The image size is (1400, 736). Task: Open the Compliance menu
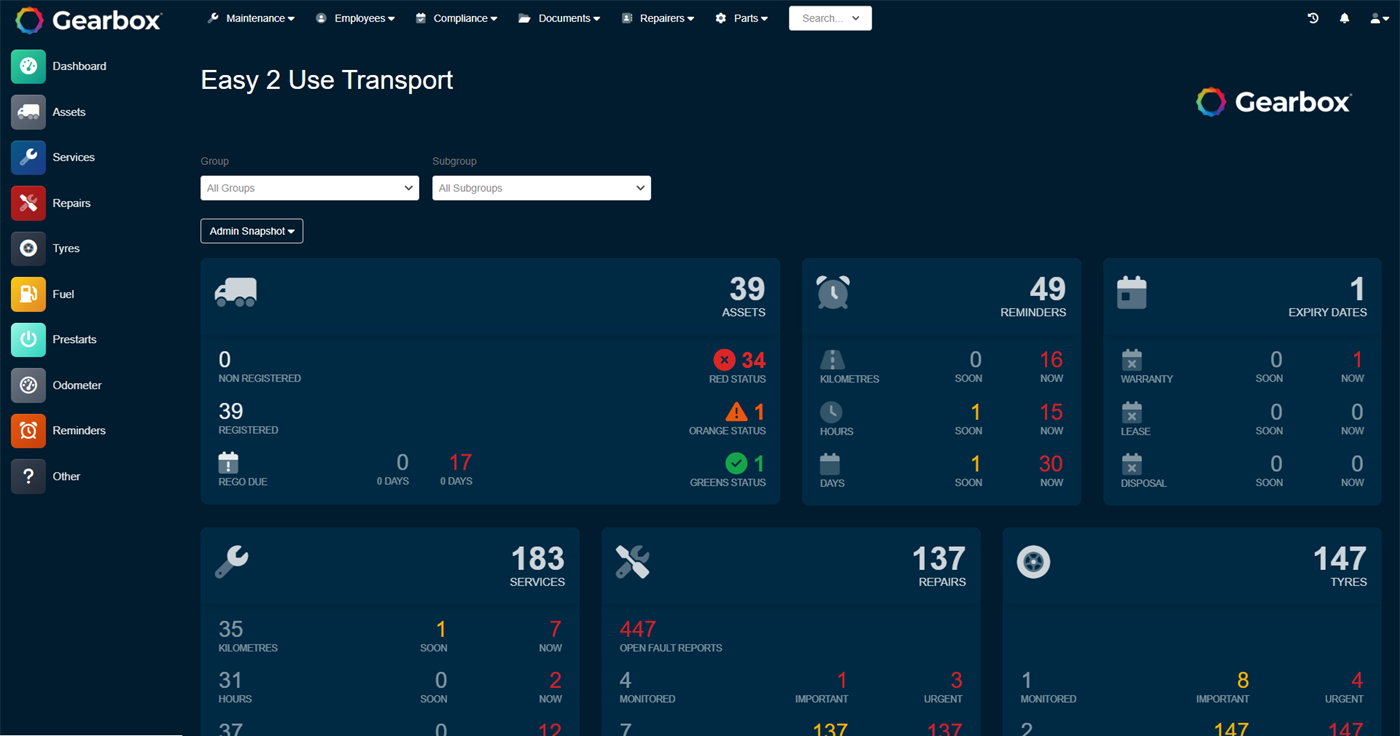456,18
